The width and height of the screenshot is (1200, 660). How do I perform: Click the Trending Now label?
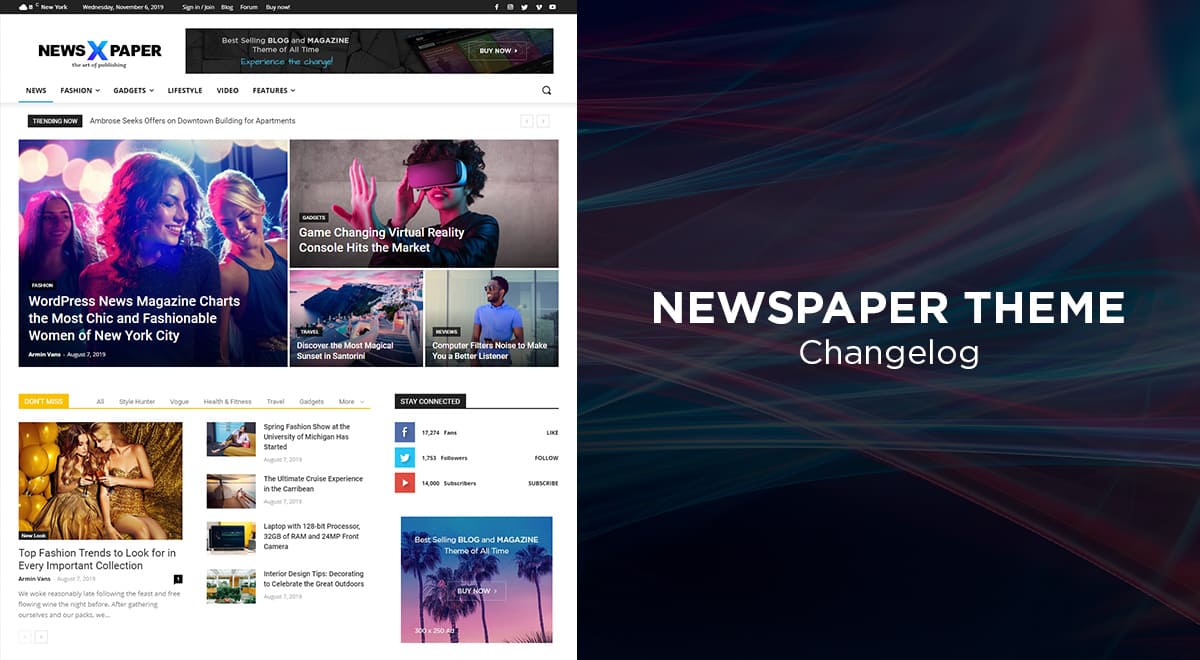[55, 121]
